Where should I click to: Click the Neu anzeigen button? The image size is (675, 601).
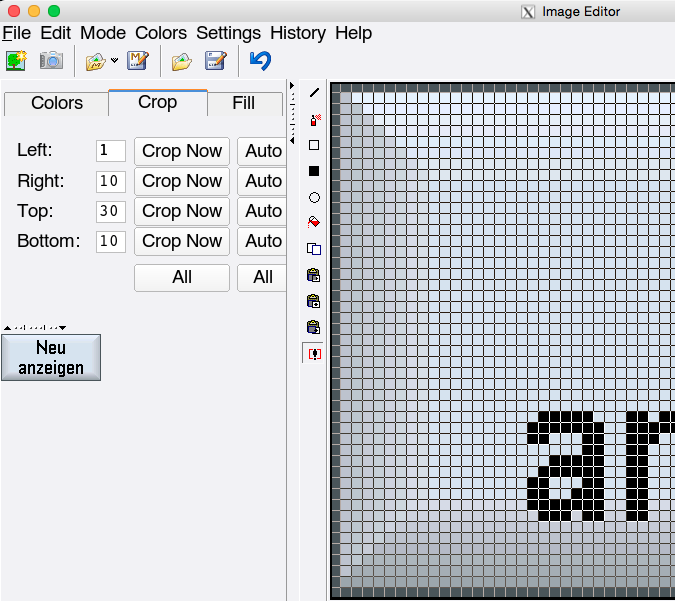tap(51, 357)
